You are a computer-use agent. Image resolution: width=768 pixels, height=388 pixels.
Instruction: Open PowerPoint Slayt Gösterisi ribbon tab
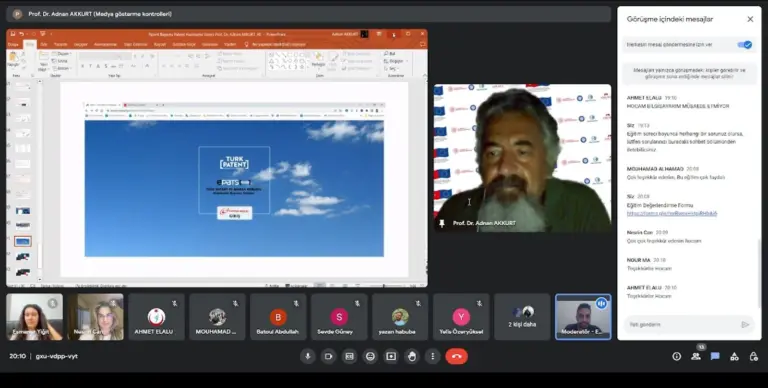135,44
